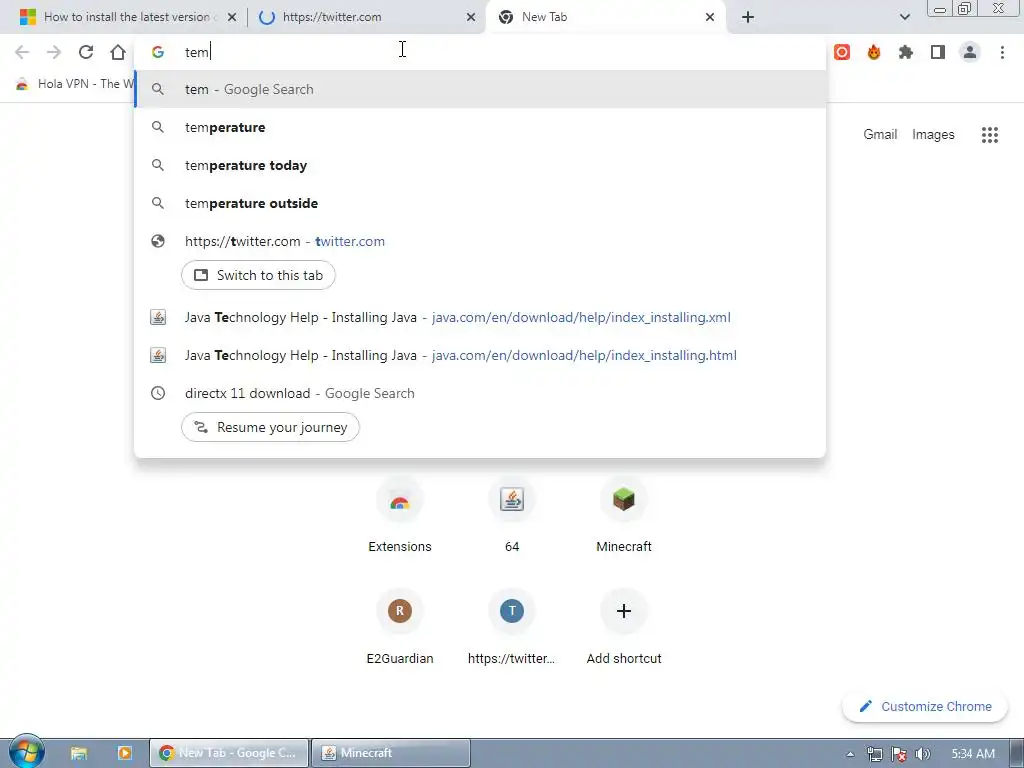Select the New Tab tab
Image resolution: width=1024 pixels, height=768 pixels.
tap(605, 17)
